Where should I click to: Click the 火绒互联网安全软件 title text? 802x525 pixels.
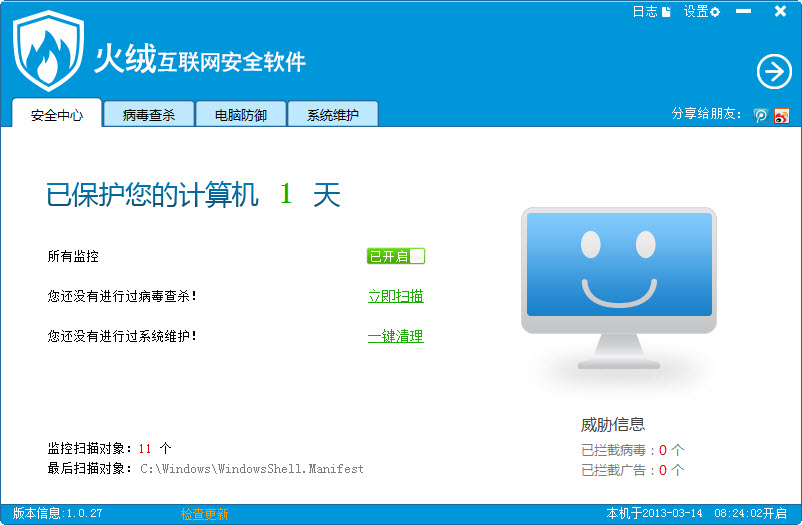tap(200, 58)
